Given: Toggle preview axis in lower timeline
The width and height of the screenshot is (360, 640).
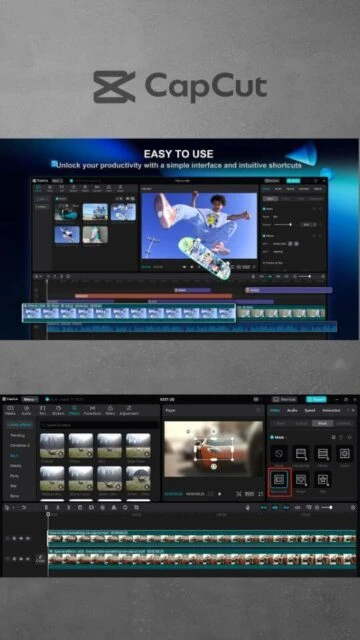Looking at the screenshot, I should 298,507.
